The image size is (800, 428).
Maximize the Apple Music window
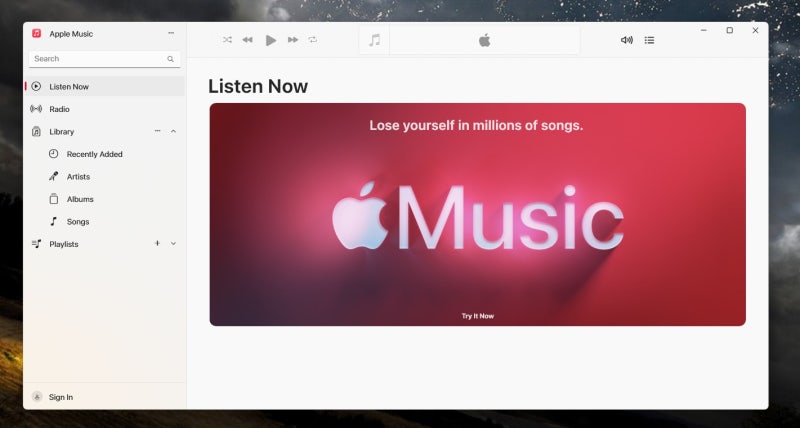(x=730, y=31)
